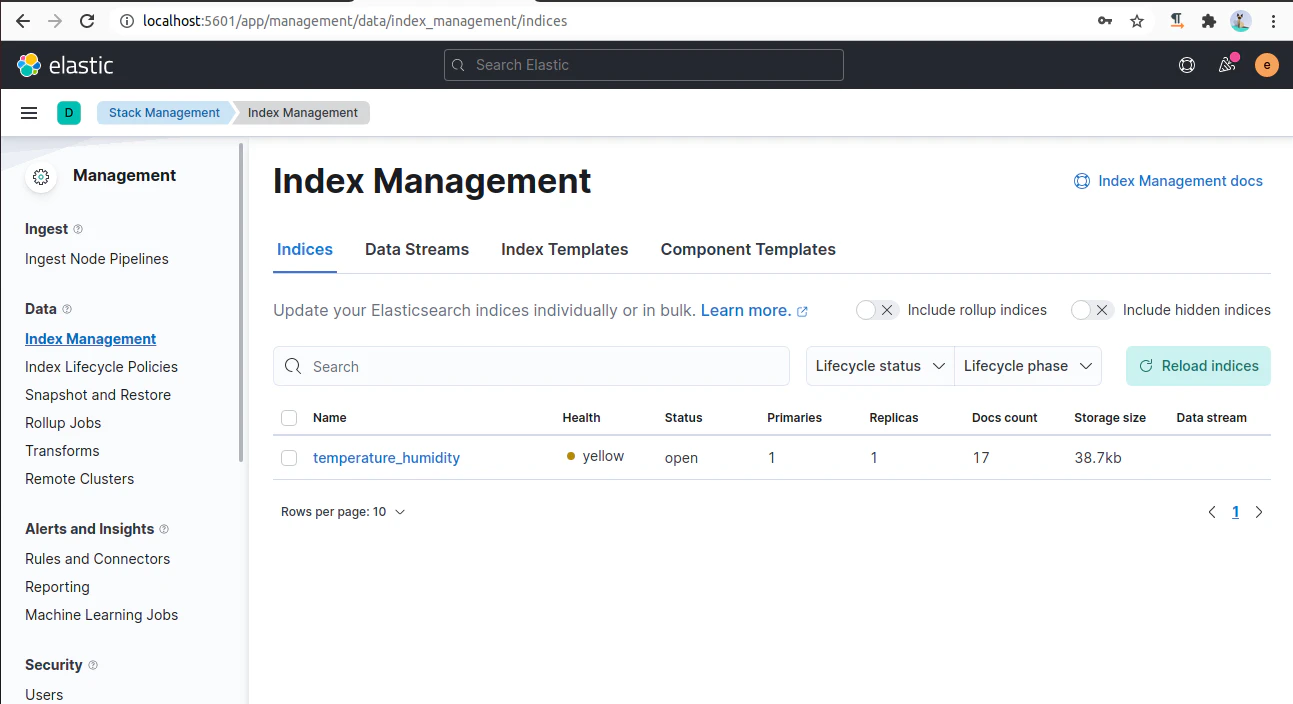The width and height of the screenshot is (1293, 704).
Task: Switch to the Index Templates tab
Action: click(565, 250)
